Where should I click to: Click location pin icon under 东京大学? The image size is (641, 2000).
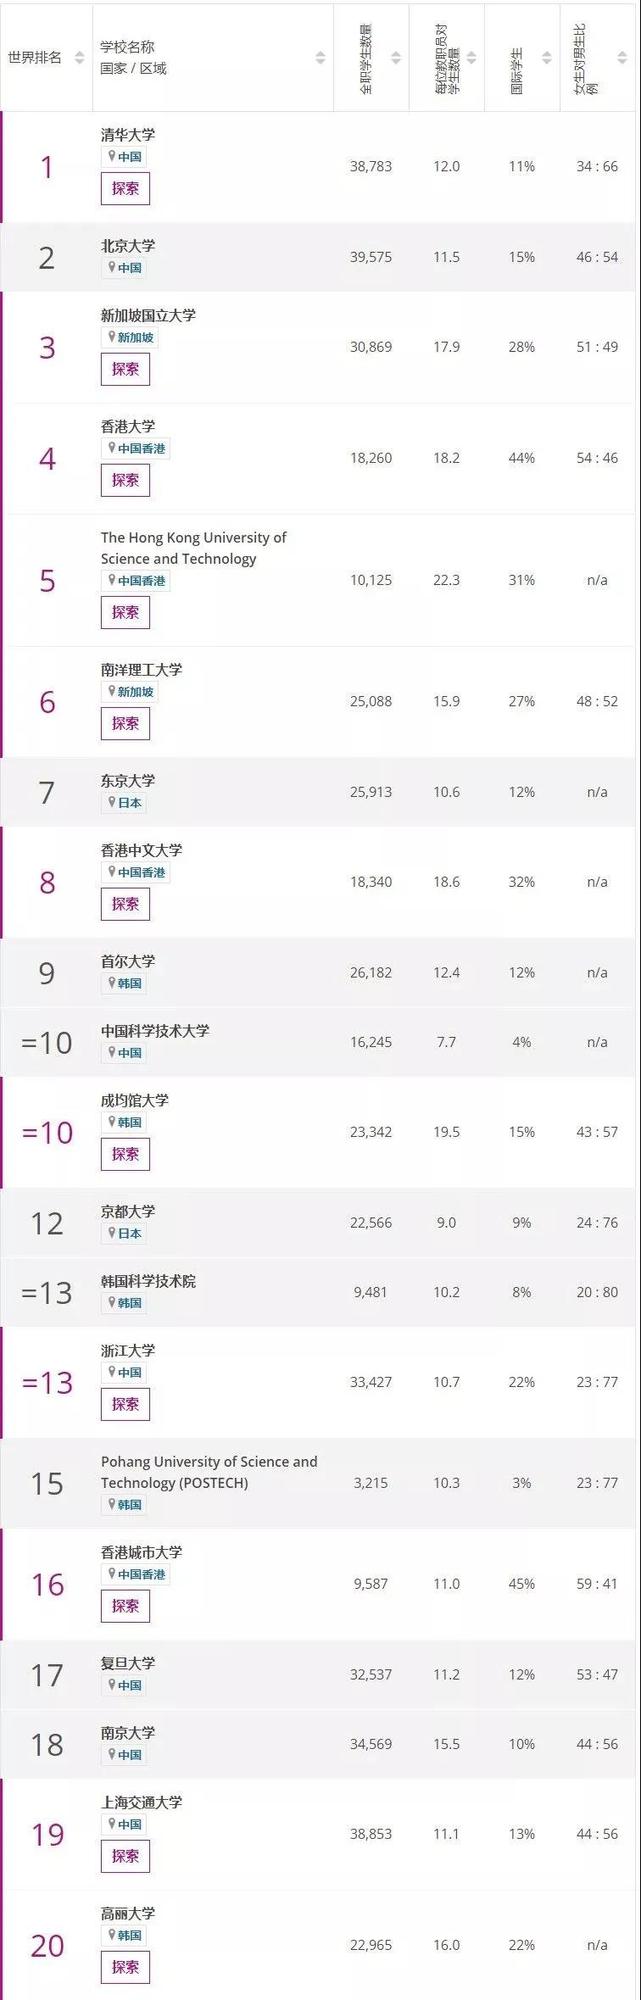click(112, 802)
